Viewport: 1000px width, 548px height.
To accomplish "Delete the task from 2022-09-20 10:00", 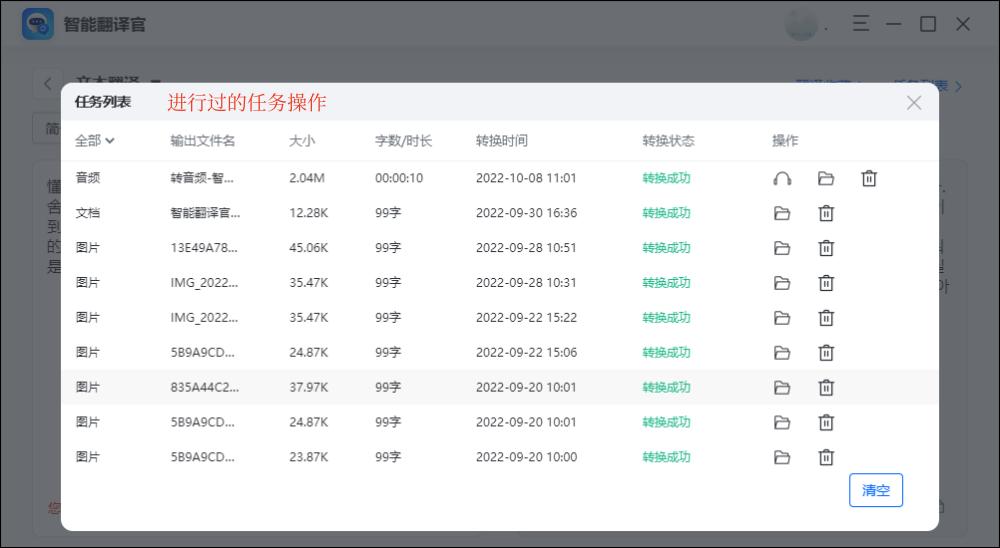I will tap(826, 457).
